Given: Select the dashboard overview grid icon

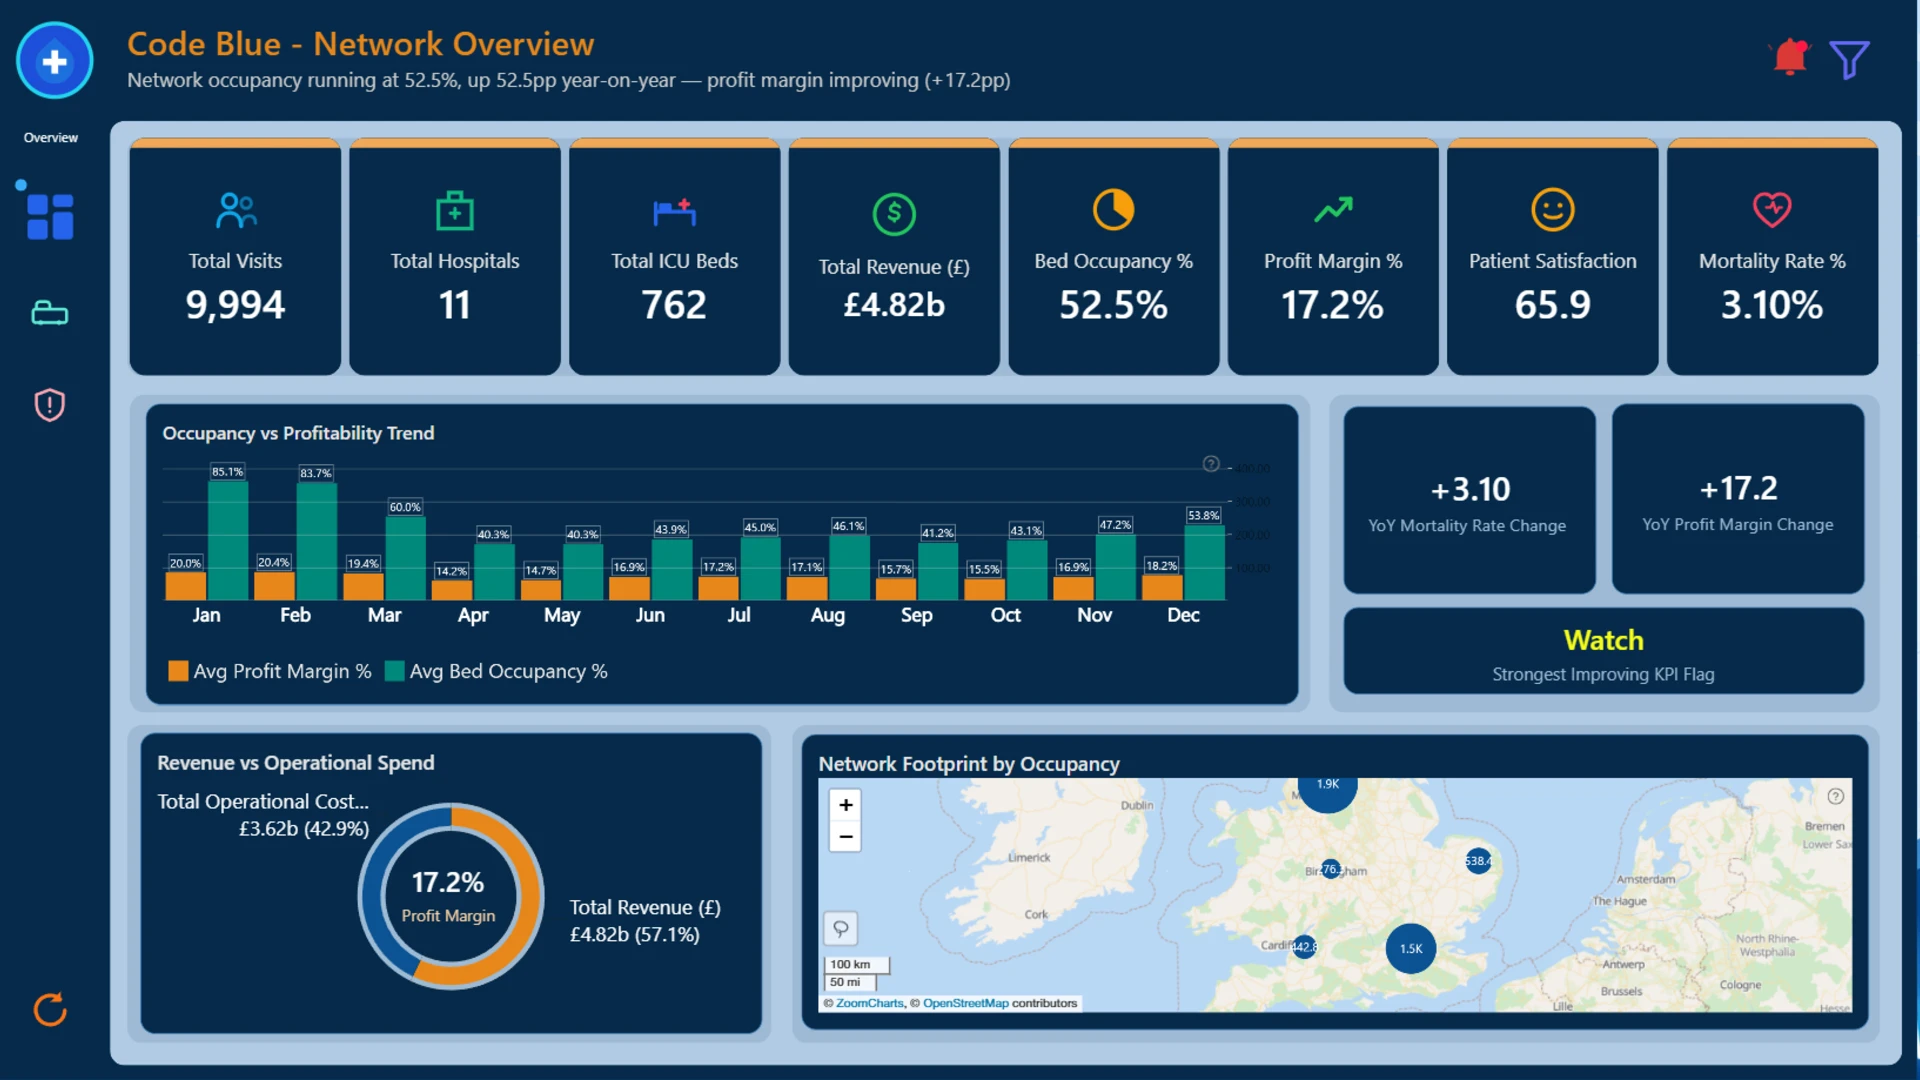Looking at the screenshot, I should point(50,216).
